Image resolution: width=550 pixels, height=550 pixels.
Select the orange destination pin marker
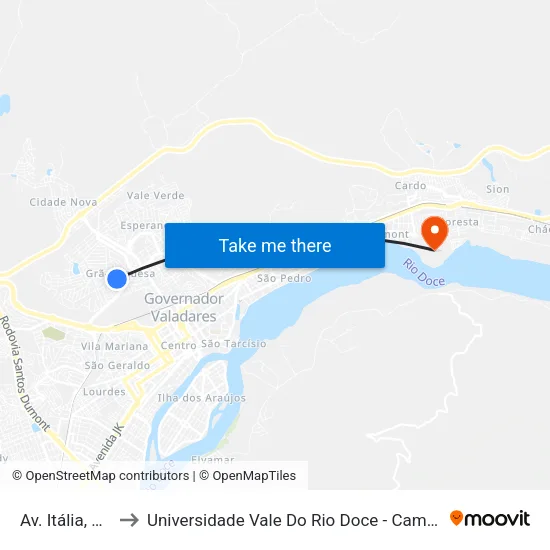point(435,233)
